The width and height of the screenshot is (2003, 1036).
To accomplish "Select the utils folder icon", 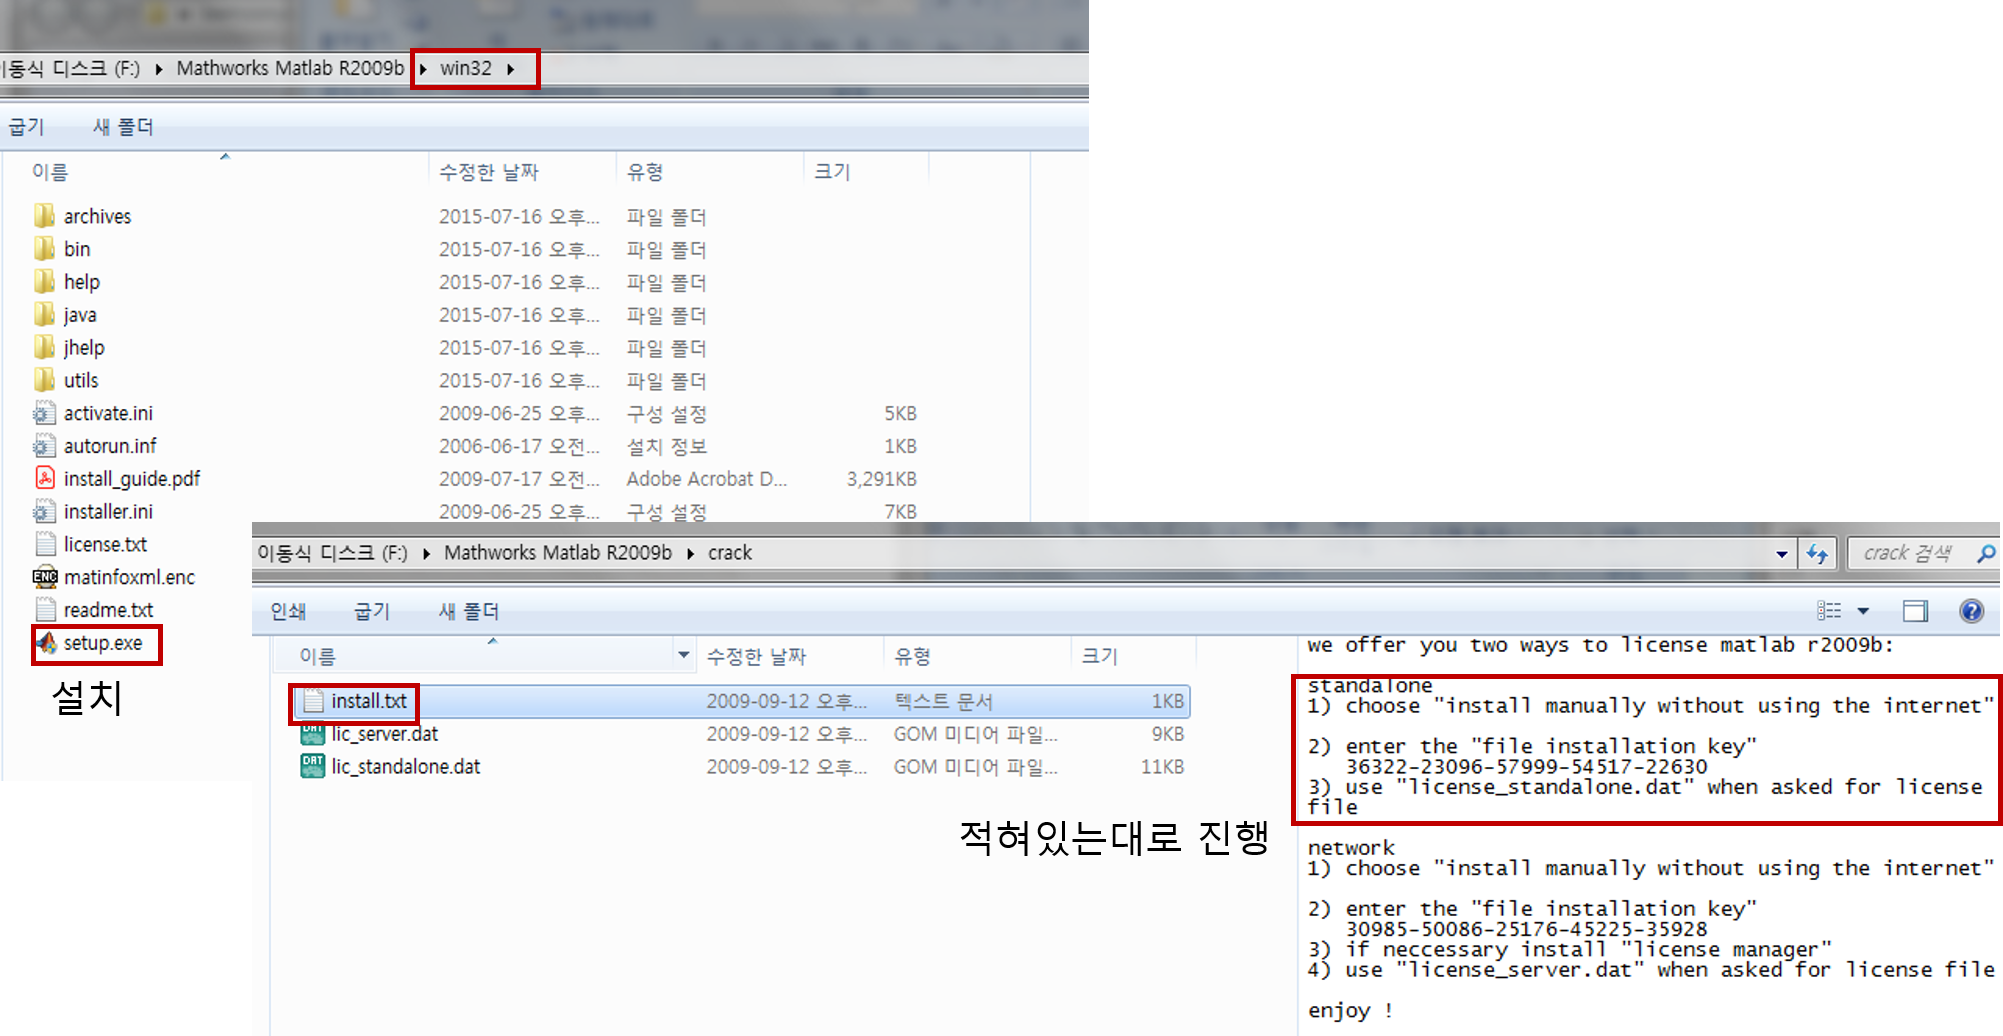I will coord(44,380).
